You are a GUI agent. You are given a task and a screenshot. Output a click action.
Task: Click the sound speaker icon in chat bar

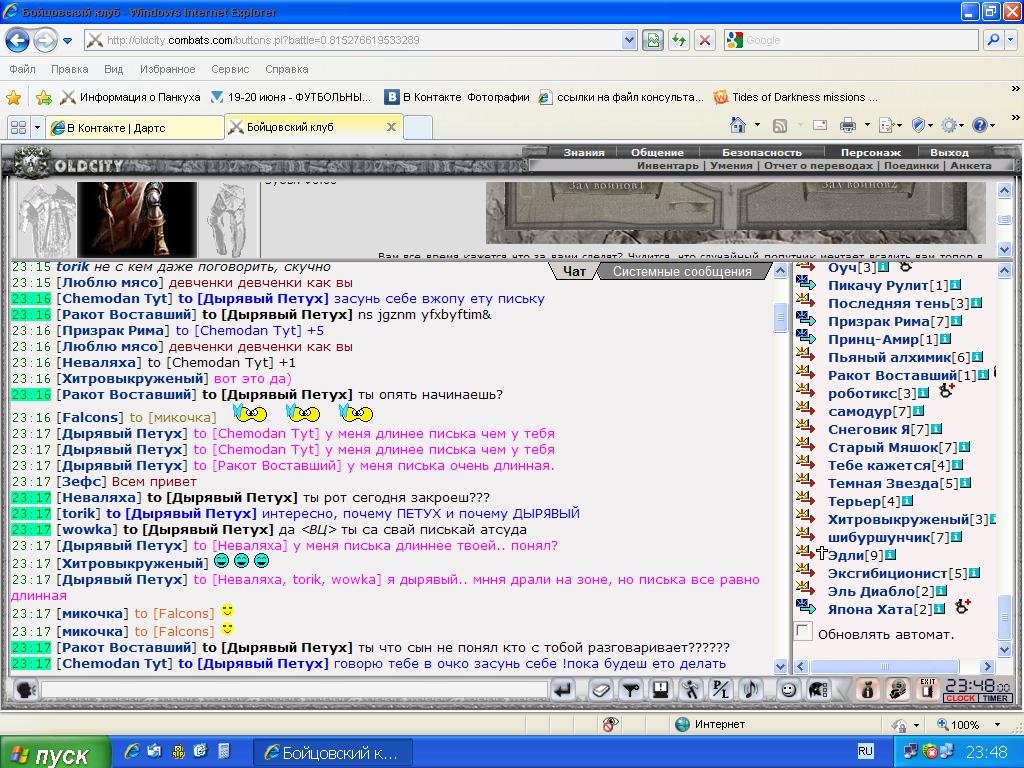(x=751, y=690)
